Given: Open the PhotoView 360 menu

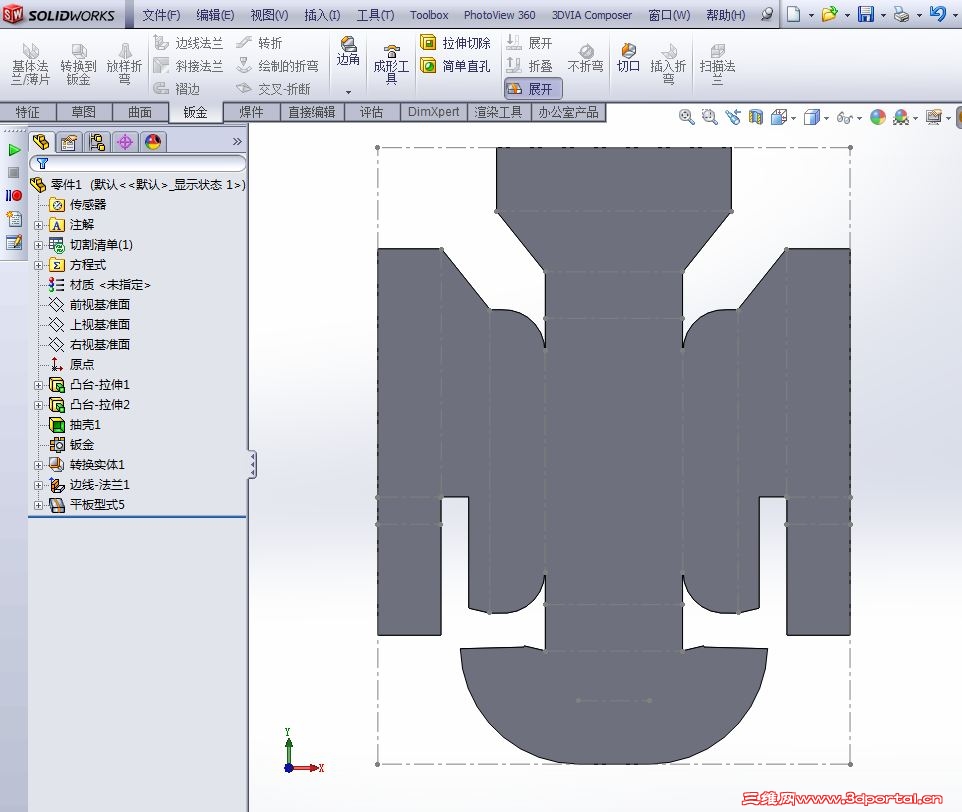Looking at the screenshot, I should pos(499,15).
